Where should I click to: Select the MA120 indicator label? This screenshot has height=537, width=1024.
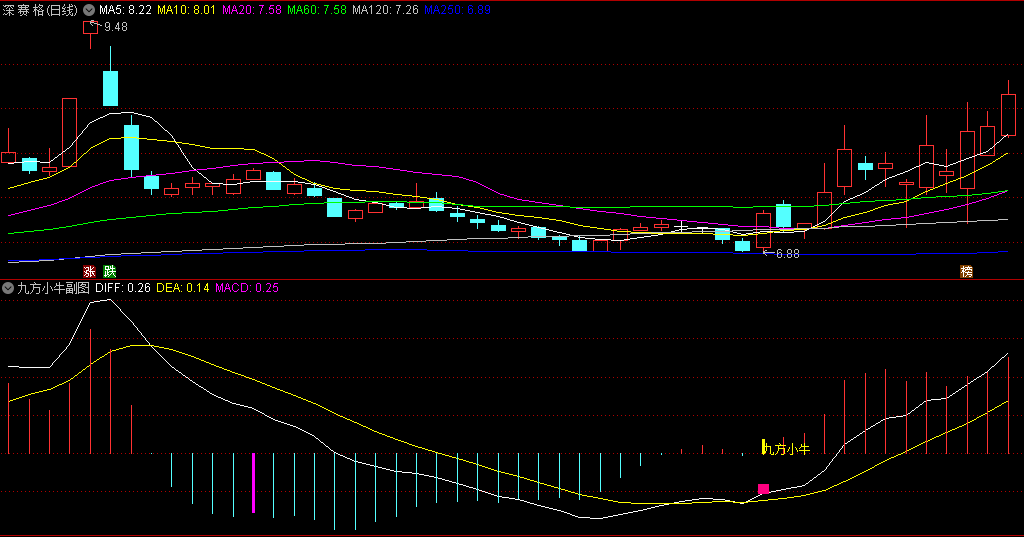point(386,9)
